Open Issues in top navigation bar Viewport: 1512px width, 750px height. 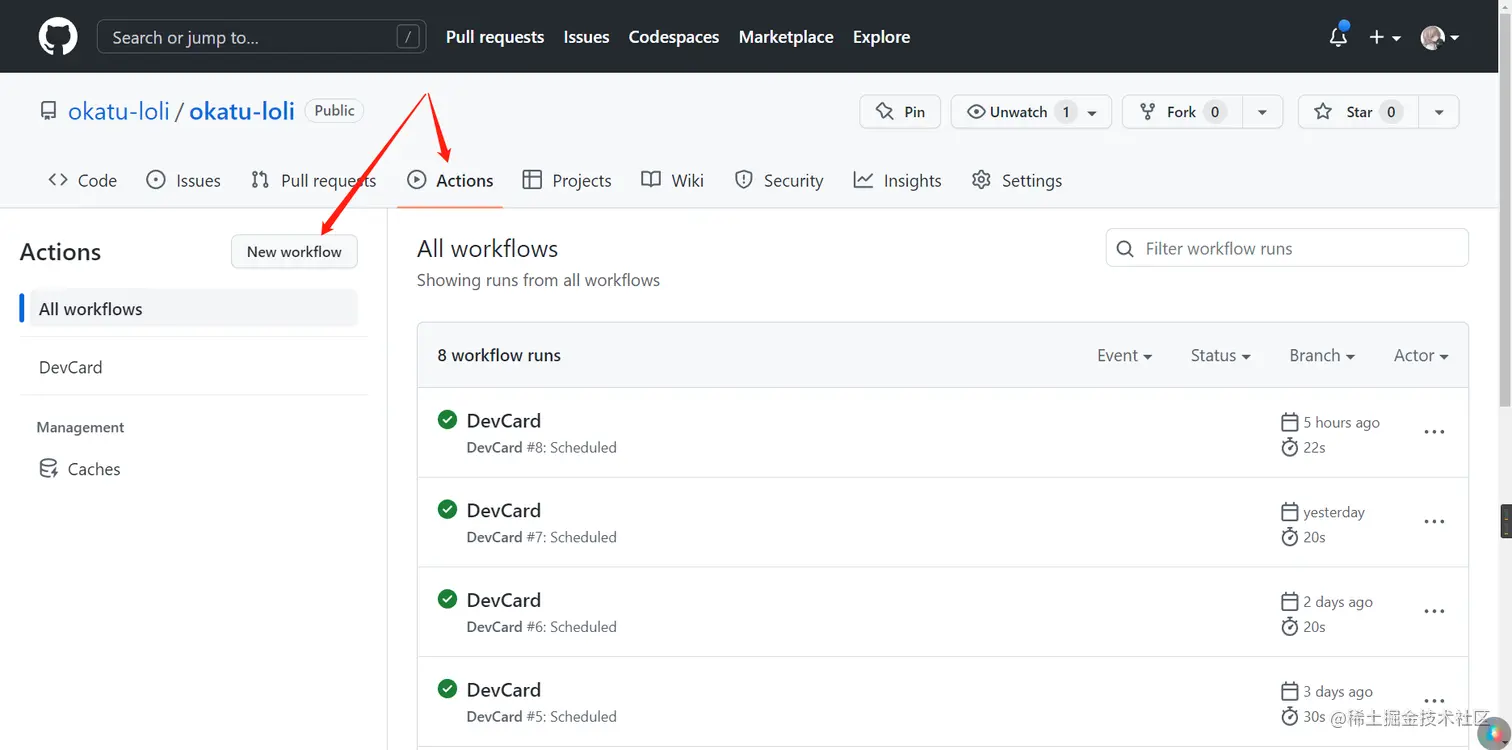(x=586, y=37)
